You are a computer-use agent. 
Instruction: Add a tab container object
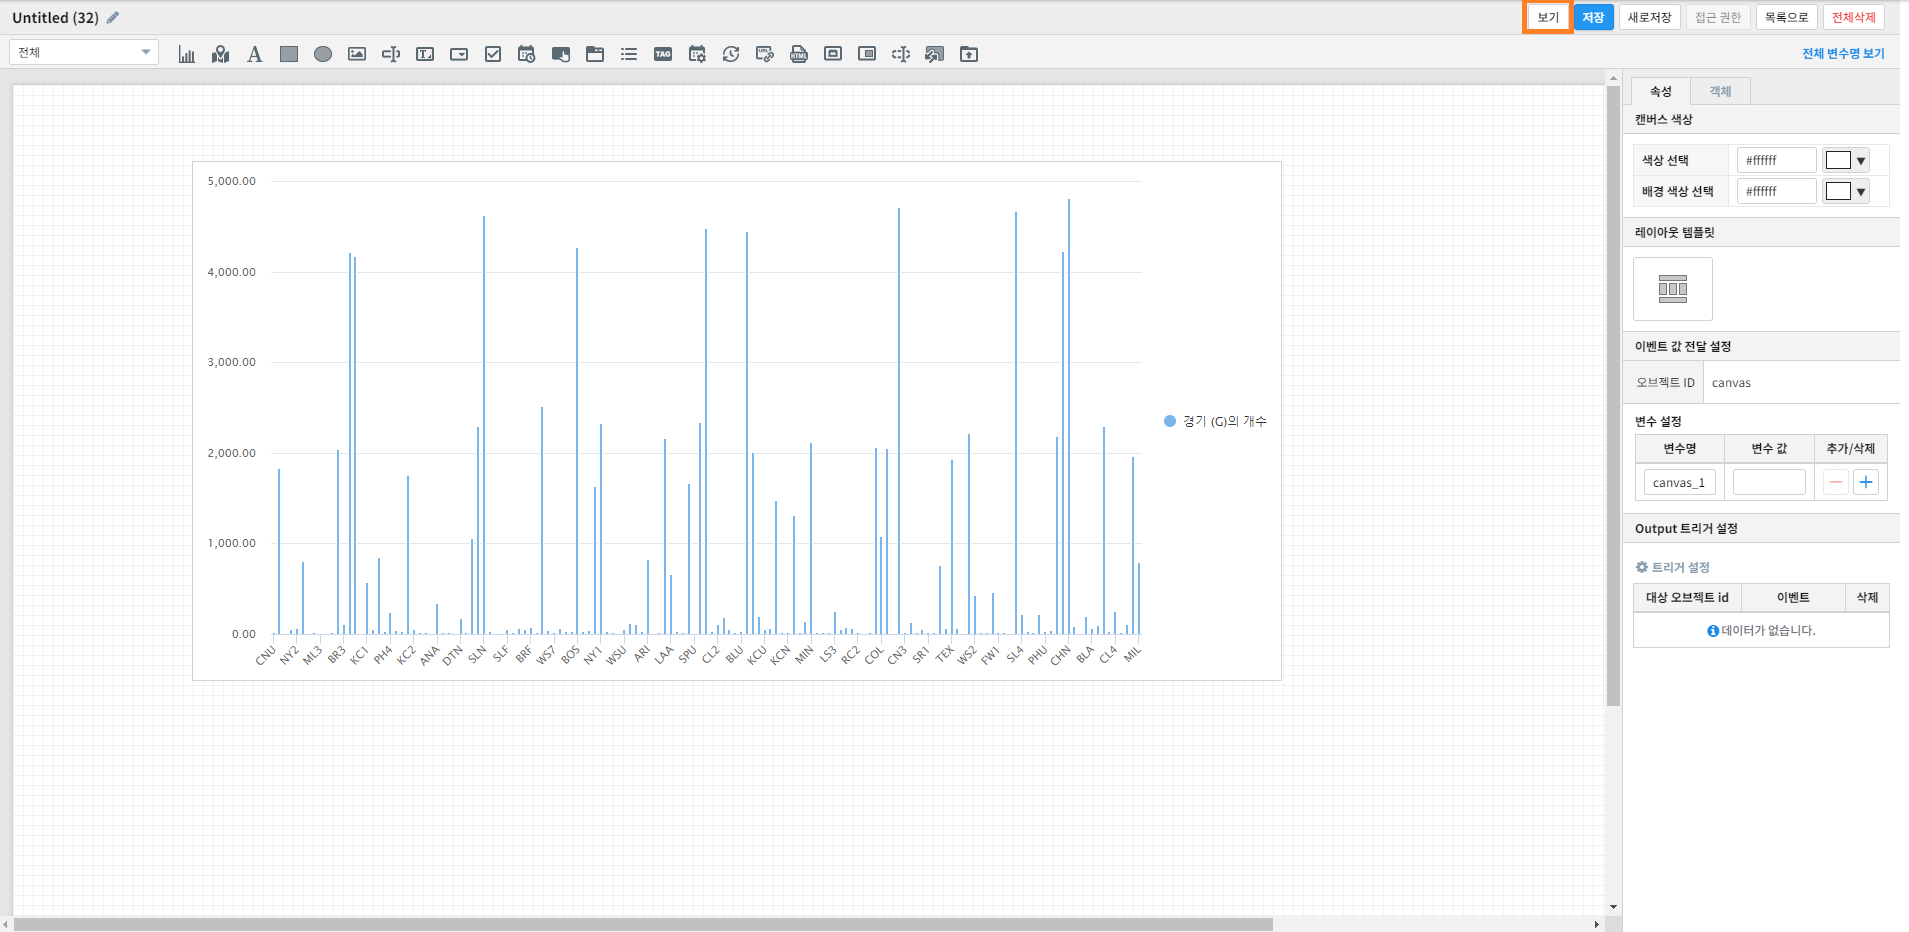tap(595, 54)
